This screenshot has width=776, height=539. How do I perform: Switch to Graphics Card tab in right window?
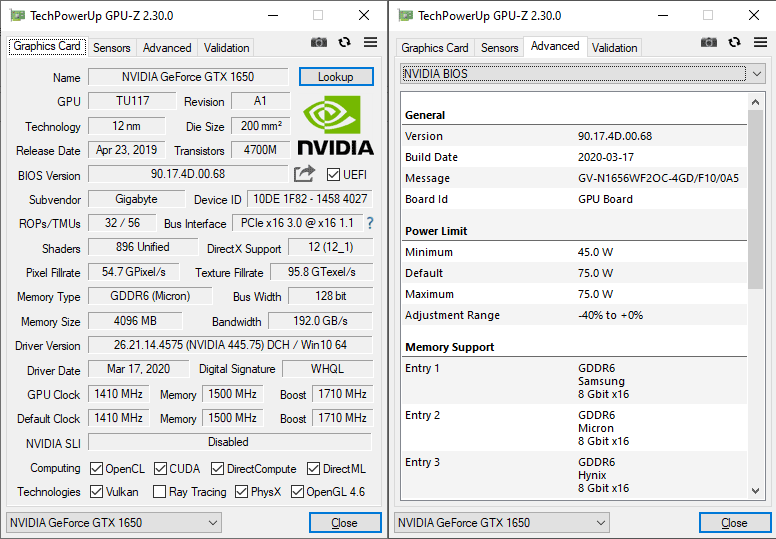click(x=435, y=48)
